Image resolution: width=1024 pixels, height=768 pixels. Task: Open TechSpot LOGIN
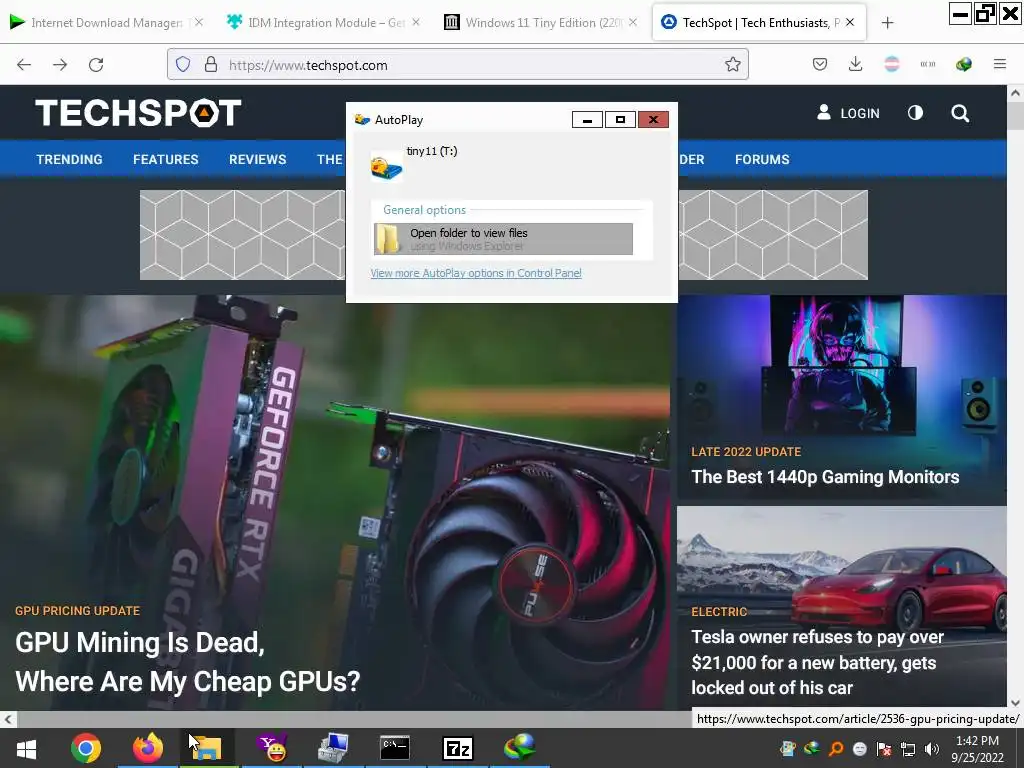point(848,113)
